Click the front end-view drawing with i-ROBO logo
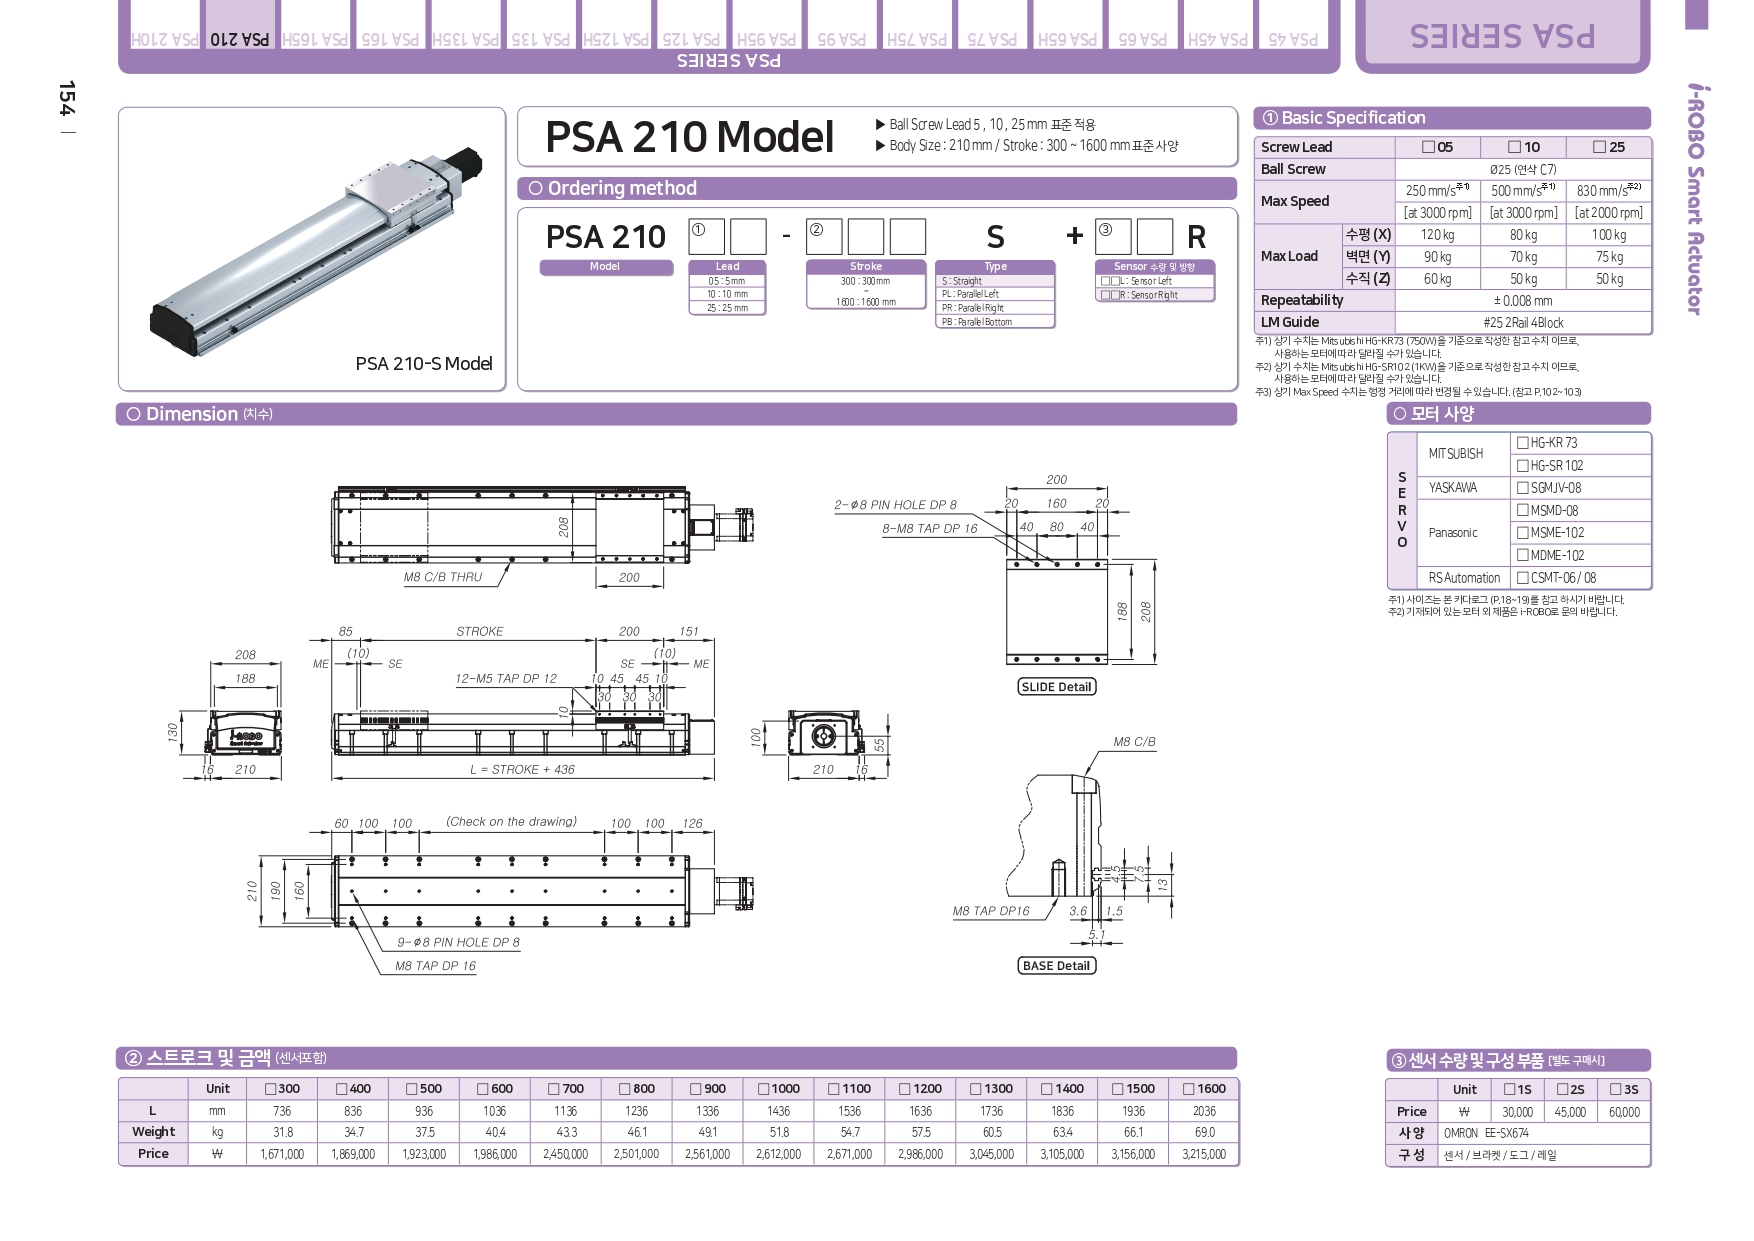The height and width of the screenshot is (1241, 1754). (x=245, y=733)
